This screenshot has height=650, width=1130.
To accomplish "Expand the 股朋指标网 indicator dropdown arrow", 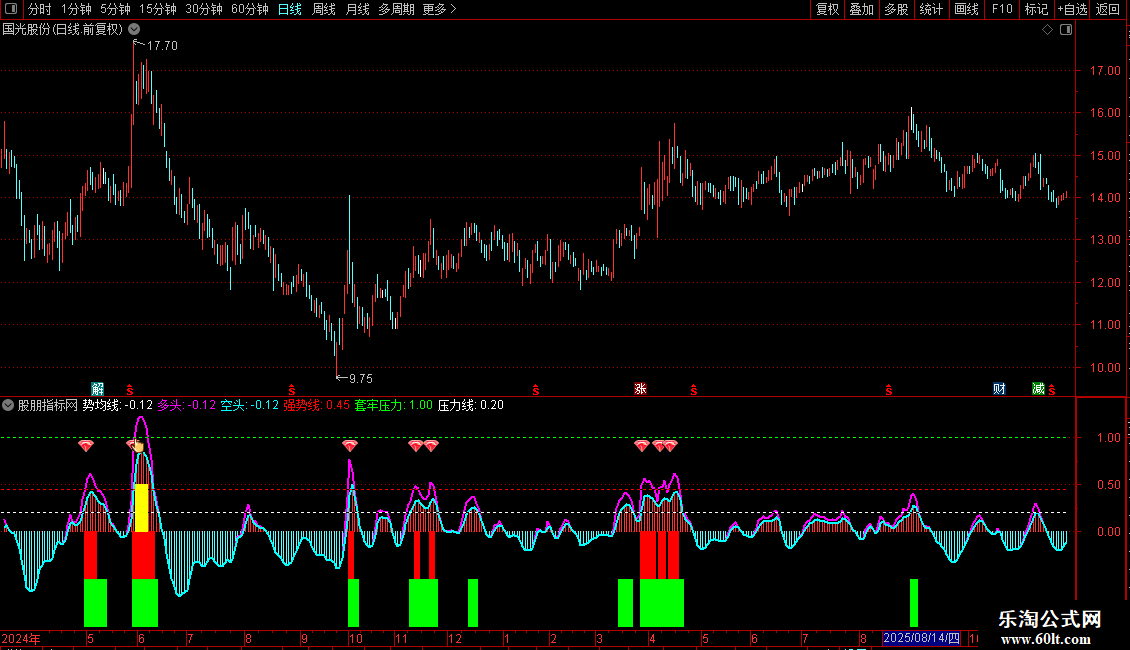I will [x=8, y=405].
